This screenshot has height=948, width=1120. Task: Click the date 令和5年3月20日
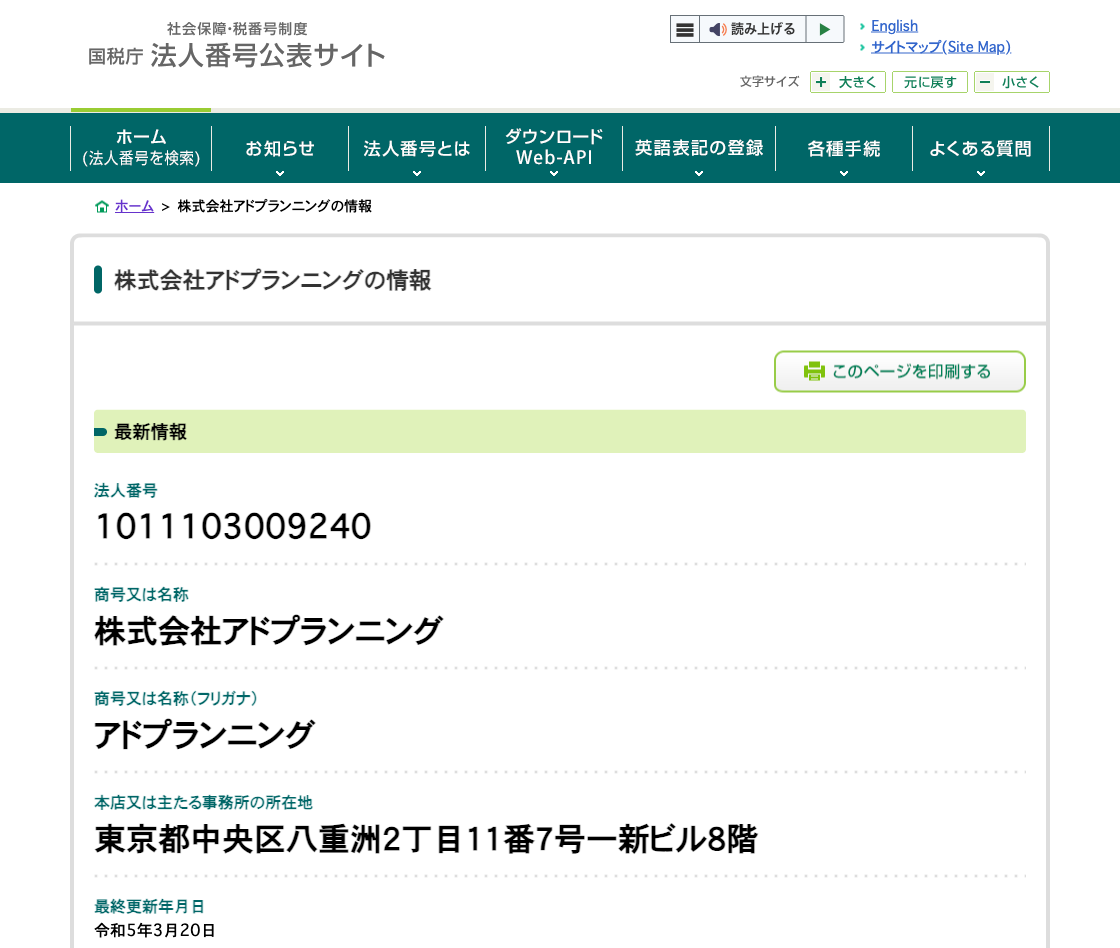[x=155, y=930]
